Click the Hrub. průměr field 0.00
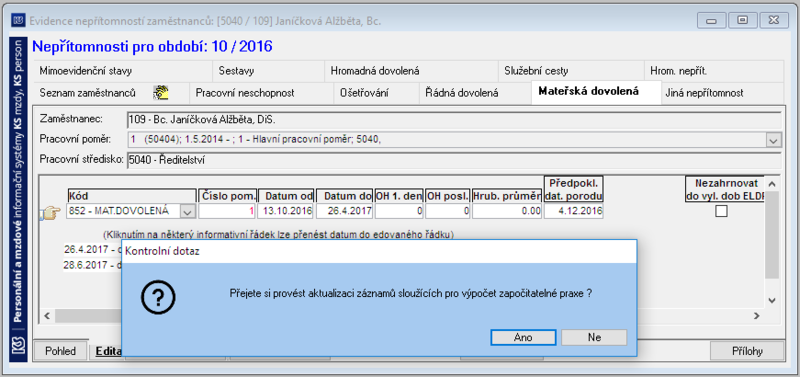The height and width of the screenshot is (377, 800). pos(507,211)
